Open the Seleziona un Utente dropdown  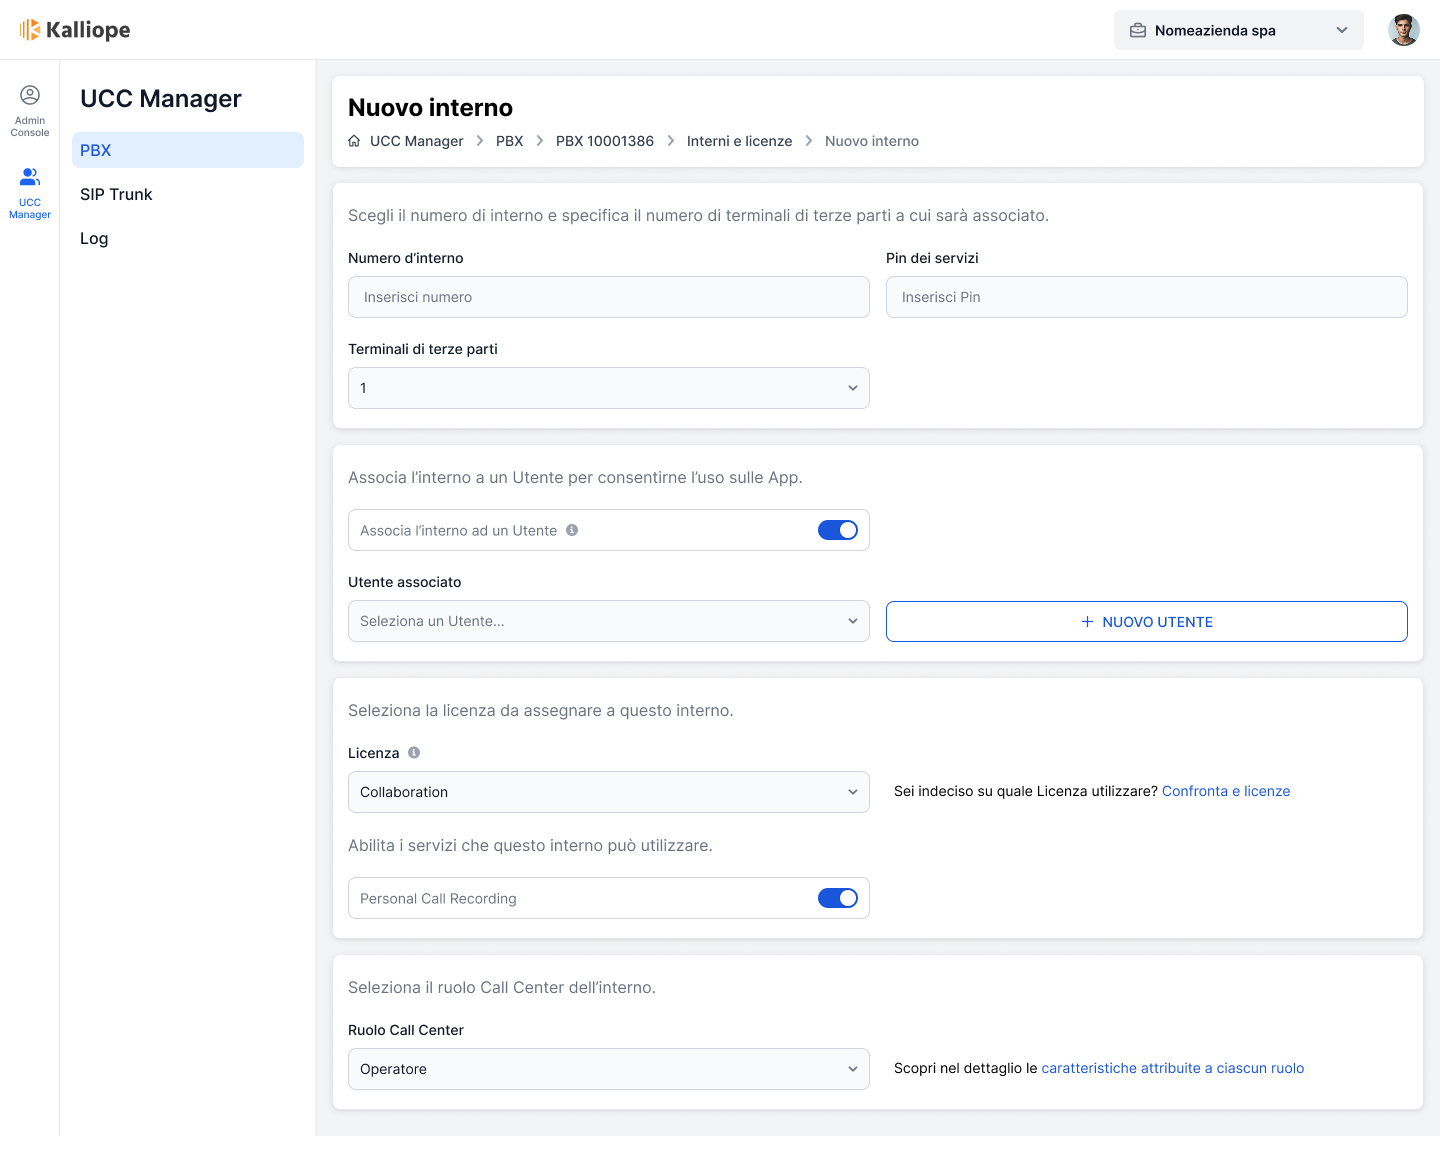point(608,621)
